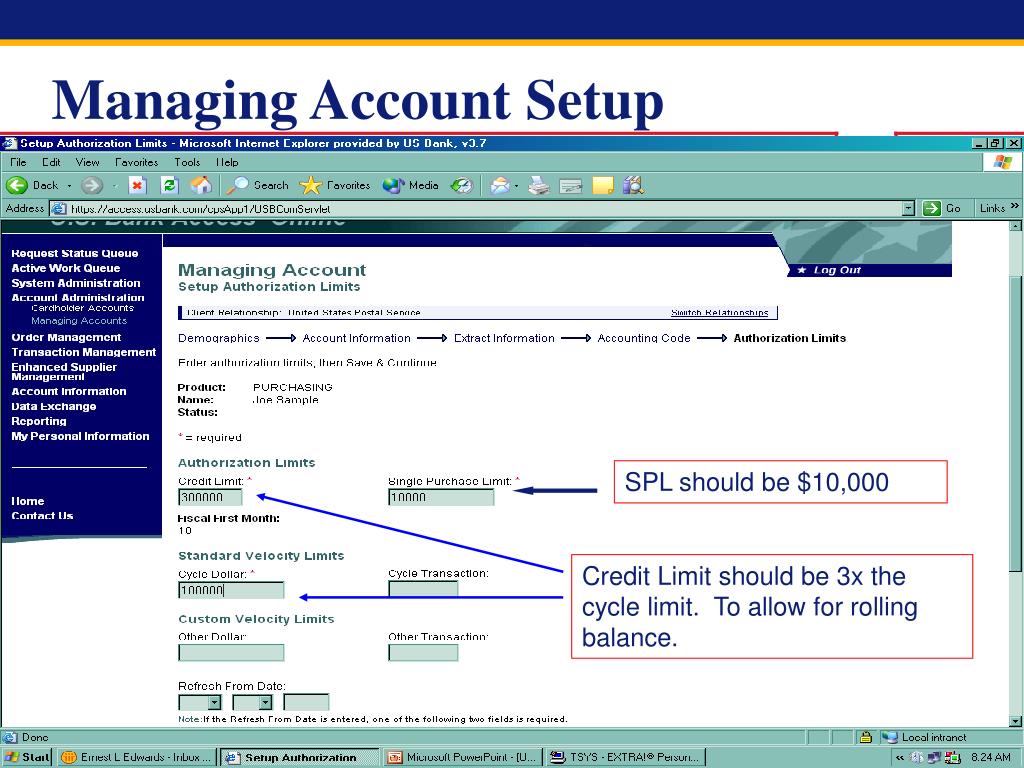Switch to Microsoft PowerPoint on the taskbar

coord(463,758)
